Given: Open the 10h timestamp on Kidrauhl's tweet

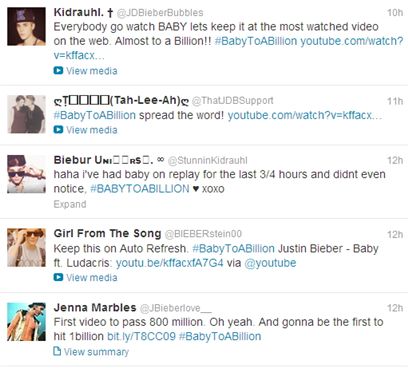Looking at the screenshot, I should 395,13.
